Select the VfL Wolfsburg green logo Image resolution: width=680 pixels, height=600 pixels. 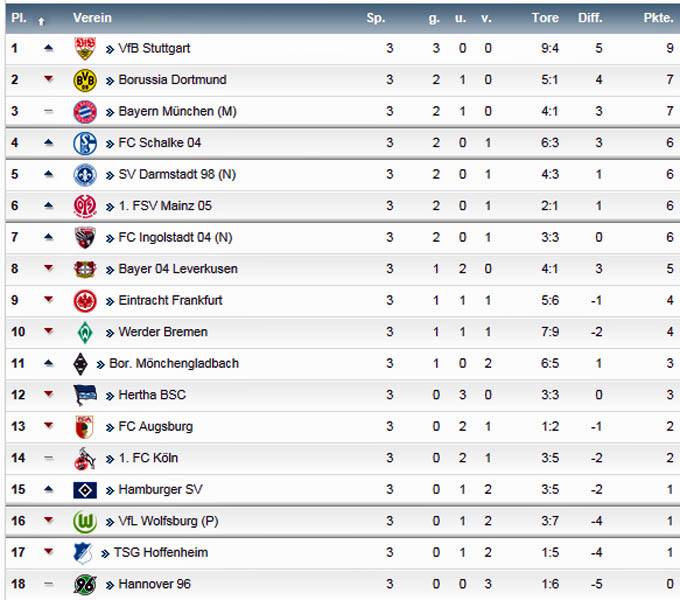pos(85,522)
